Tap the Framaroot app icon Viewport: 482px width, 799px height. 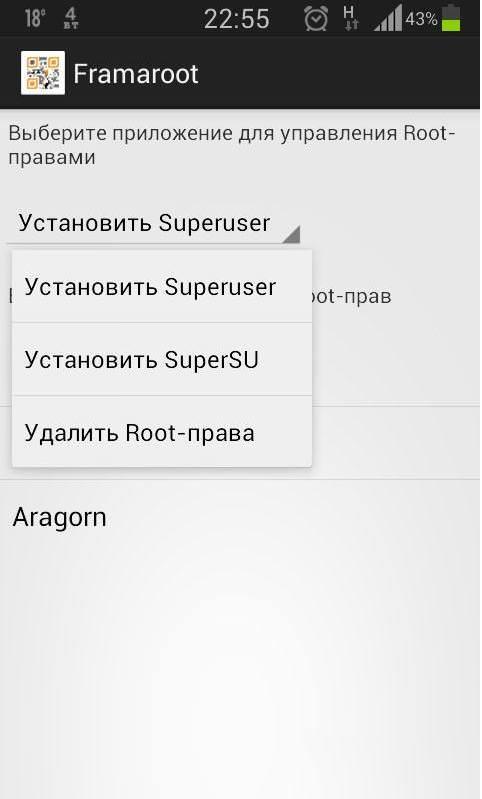tap(43, 73)
